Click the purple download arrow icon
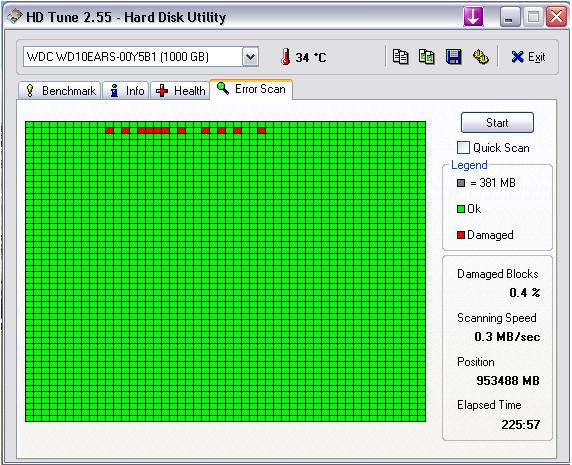 pos(473,17)
